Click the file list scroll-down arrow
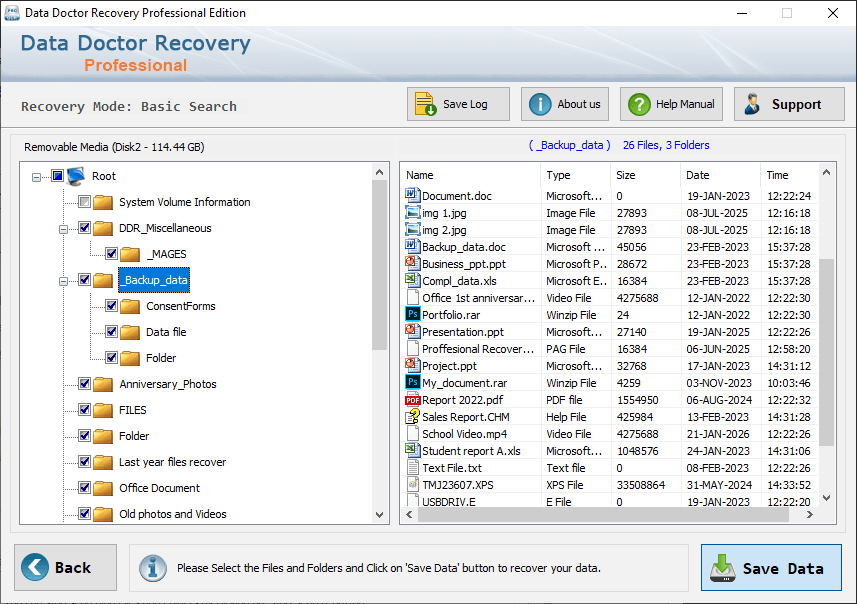Image resolution: width=857 pixels, height=604 pixels. click(826, 498)
